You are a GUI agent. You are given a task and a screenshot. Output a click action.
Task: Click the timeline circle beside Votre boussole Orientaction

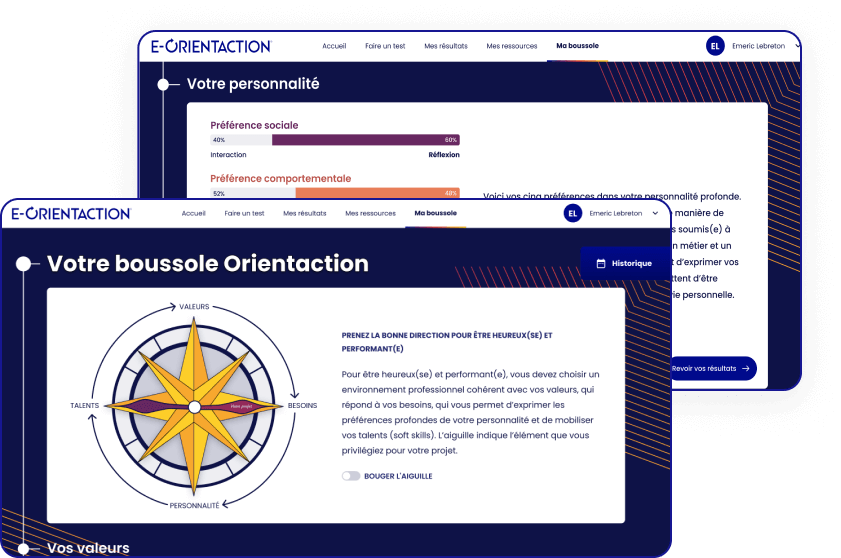tap(22, 264)
